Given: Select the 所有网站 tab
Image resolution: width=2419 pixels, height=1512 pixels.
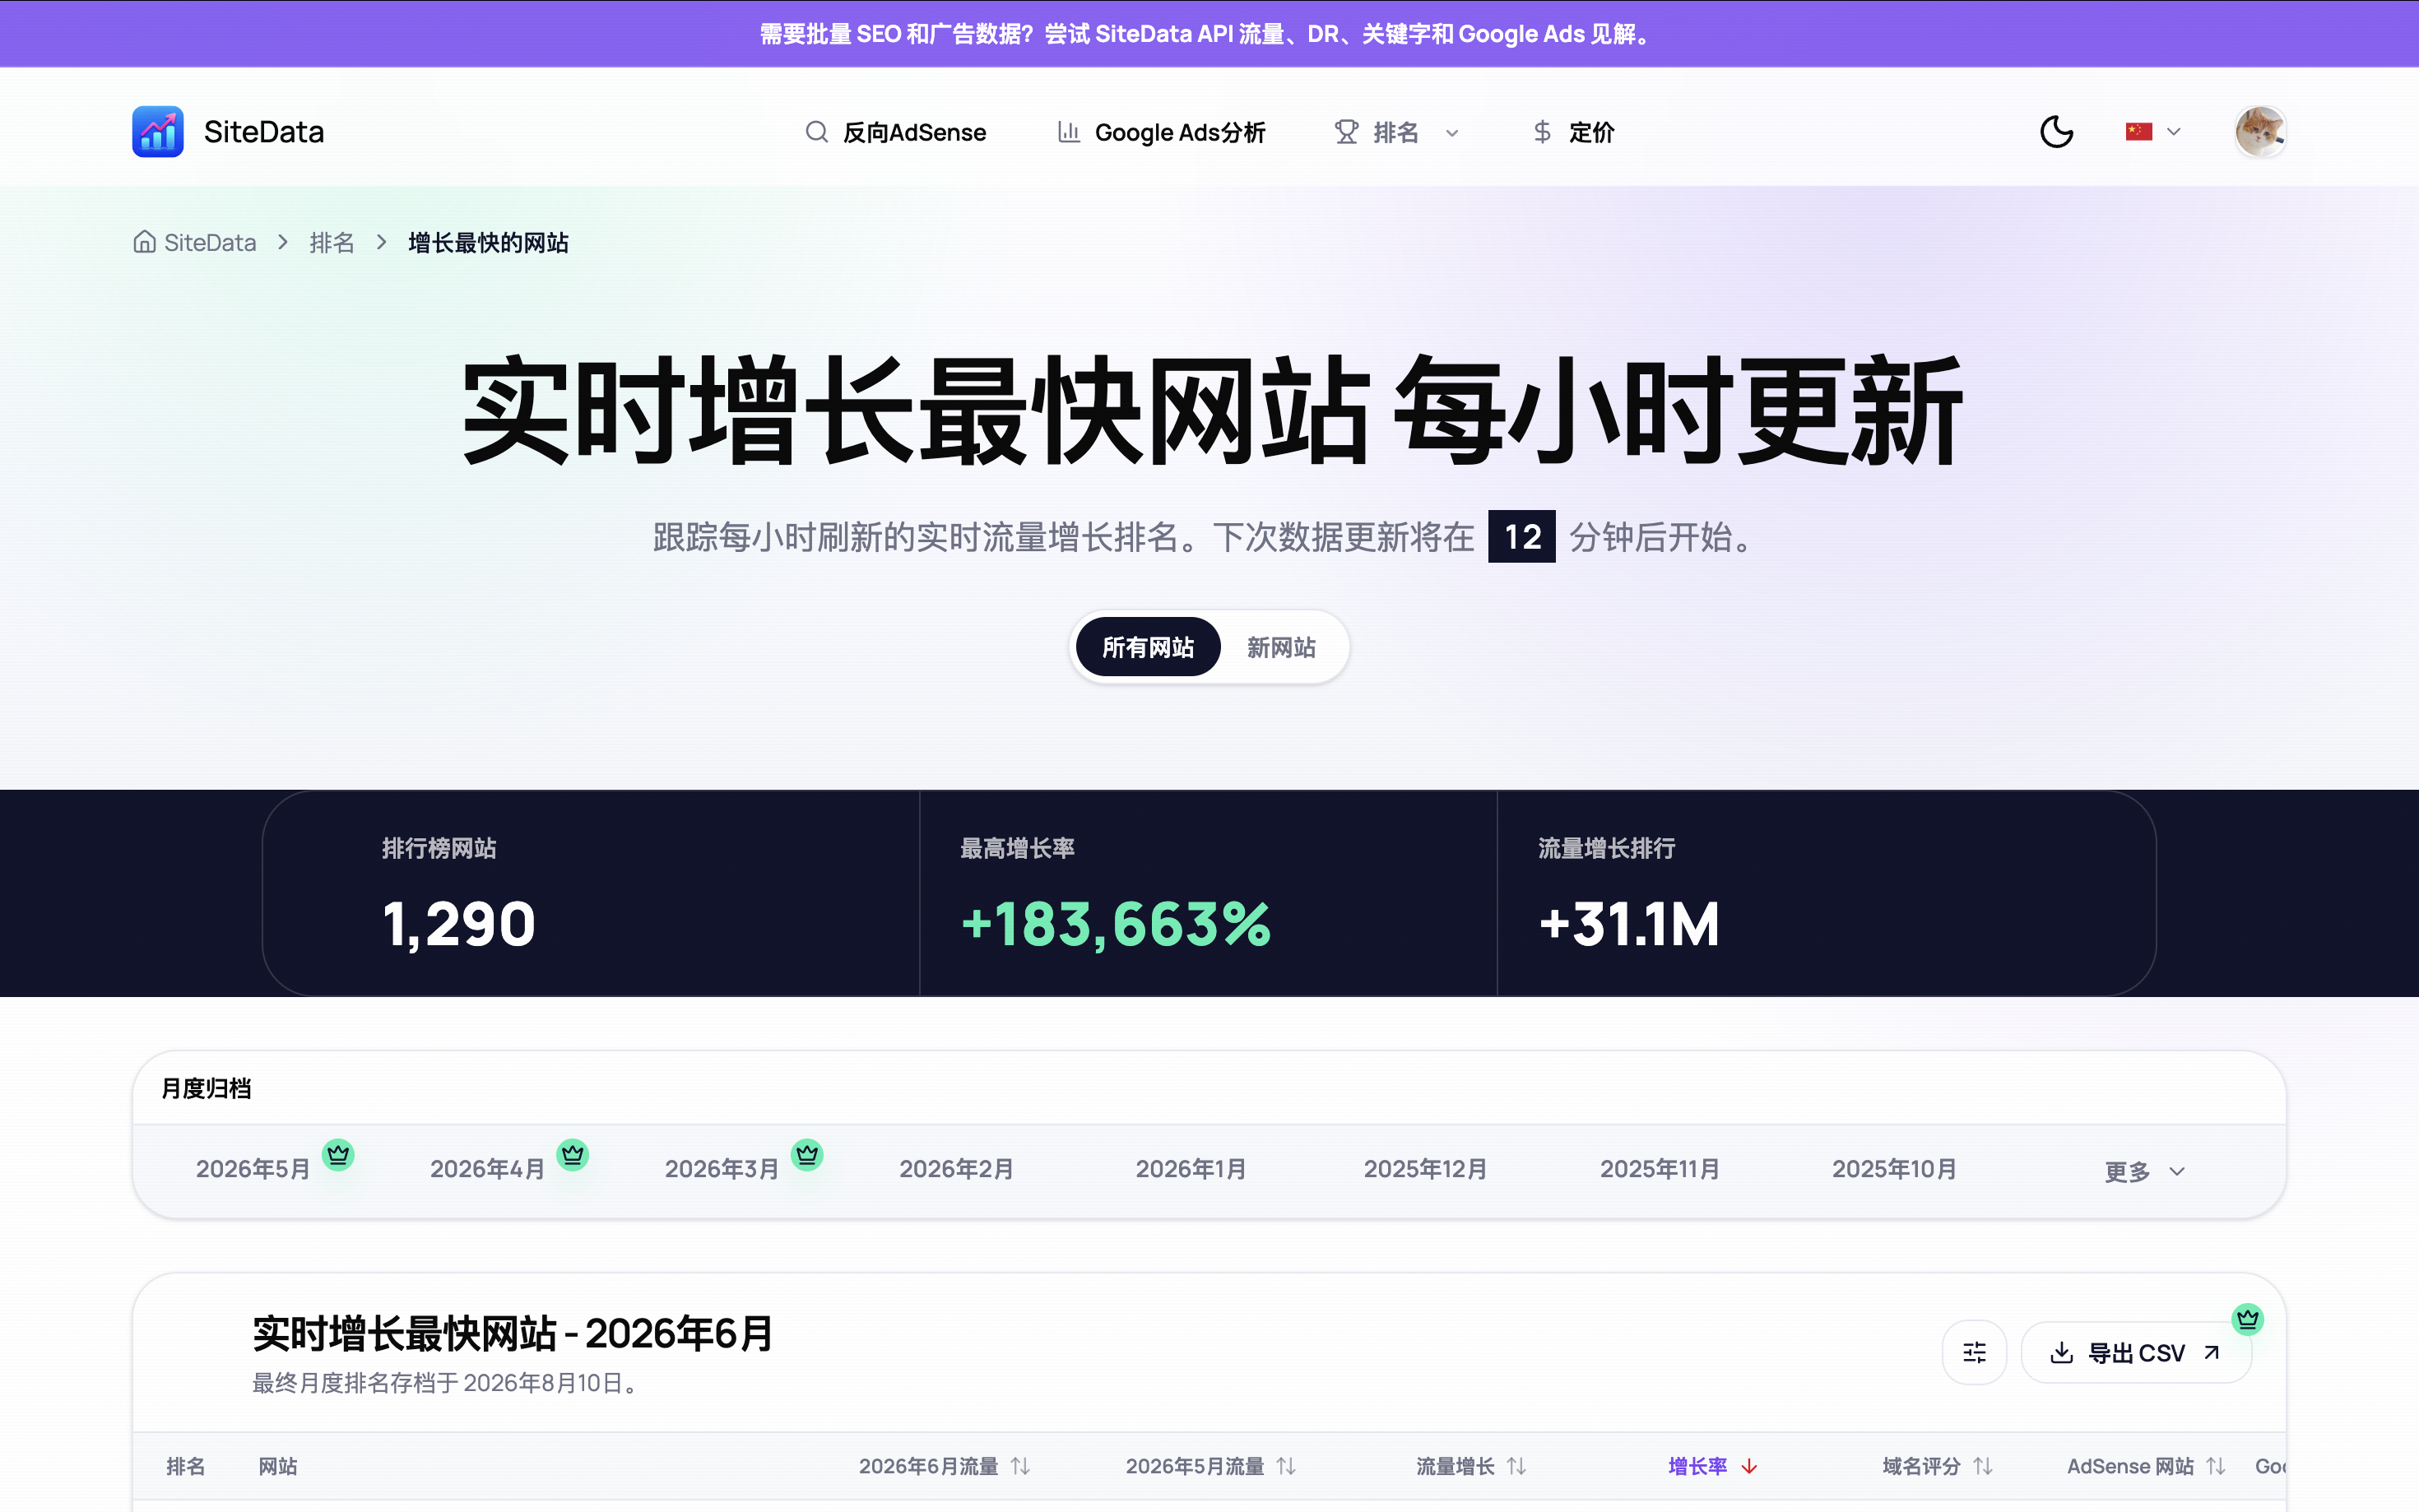Looking at the screenshot, I should tap(1148, 647).
